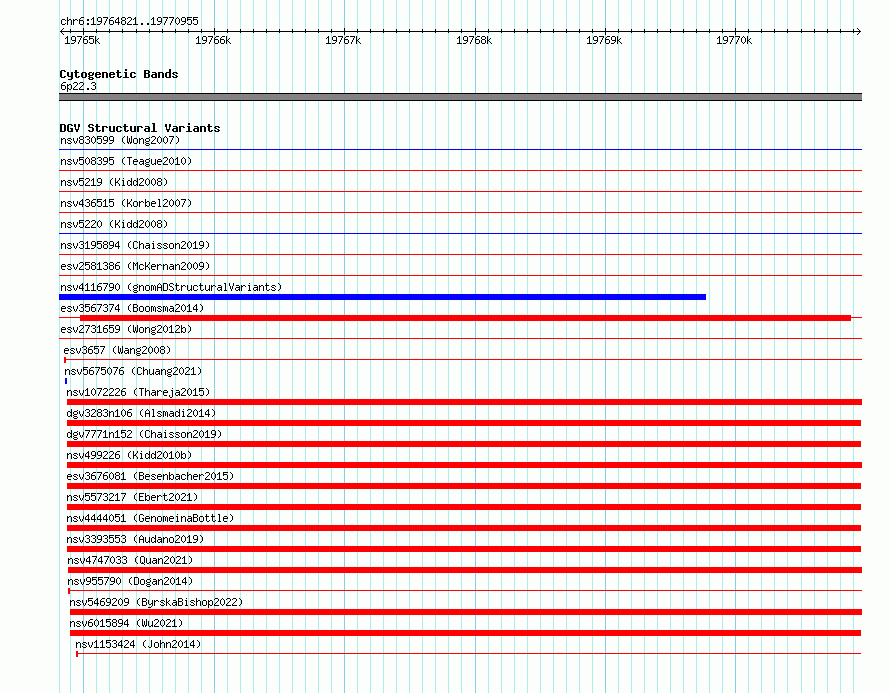Click the red nsv5573217 variant bar
This screenshot has width=890, height=693.
464,507
